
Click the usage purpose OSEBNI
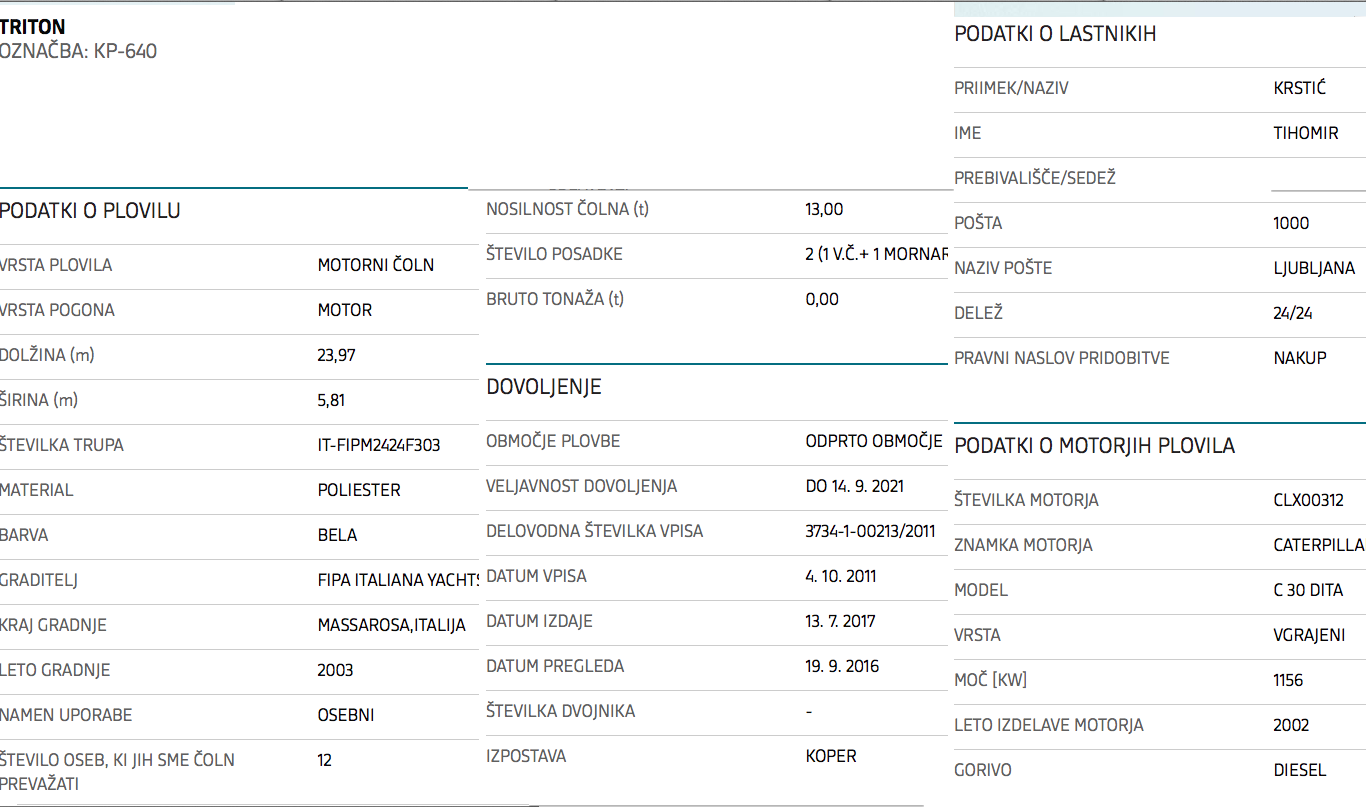coord(346,715)
